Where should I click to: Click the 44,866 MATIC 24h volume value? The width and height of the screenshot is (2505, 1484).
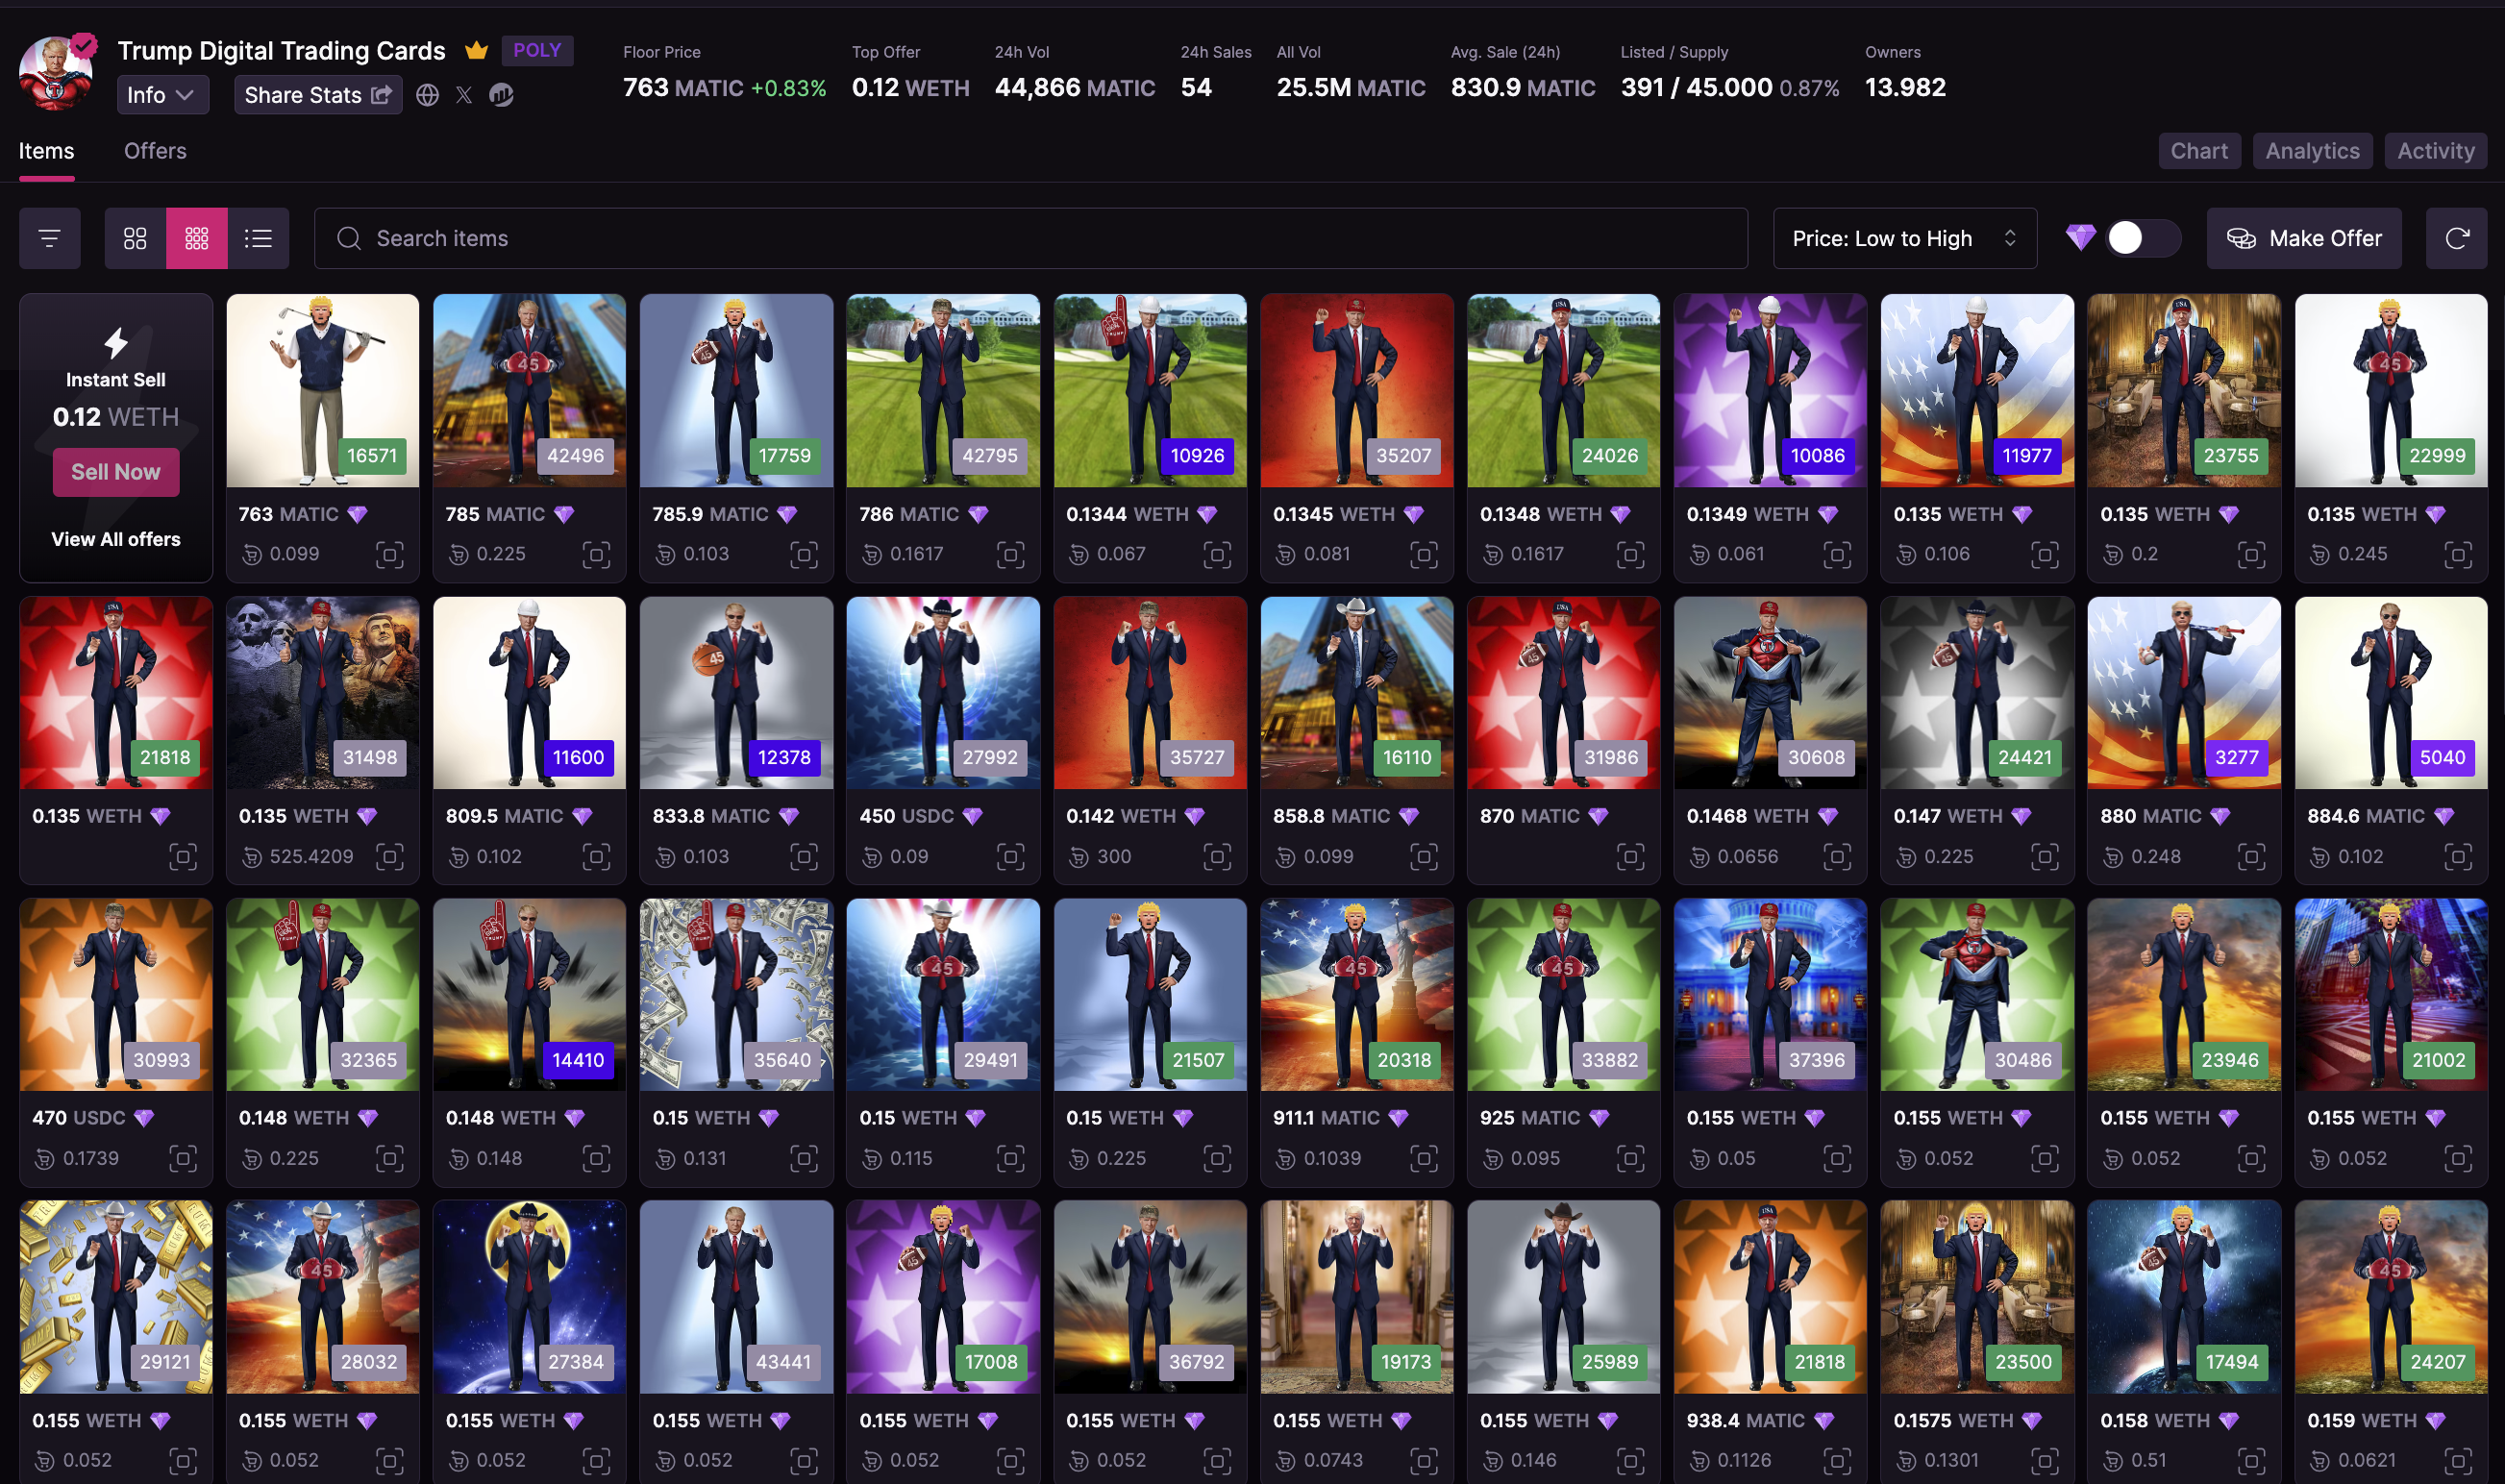point(1075,88)
